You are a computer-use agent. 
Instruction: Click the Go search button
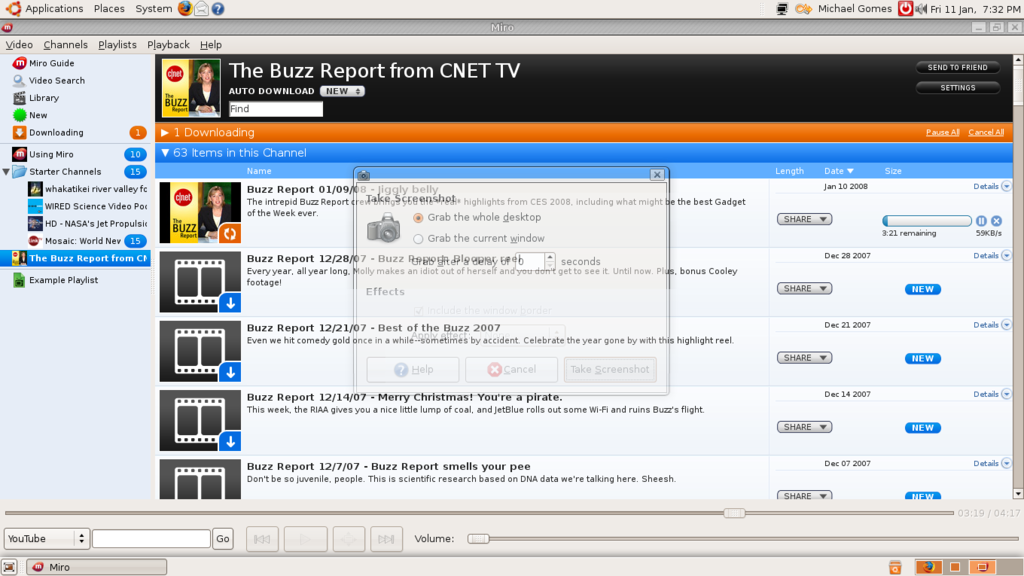click(223, 539)
